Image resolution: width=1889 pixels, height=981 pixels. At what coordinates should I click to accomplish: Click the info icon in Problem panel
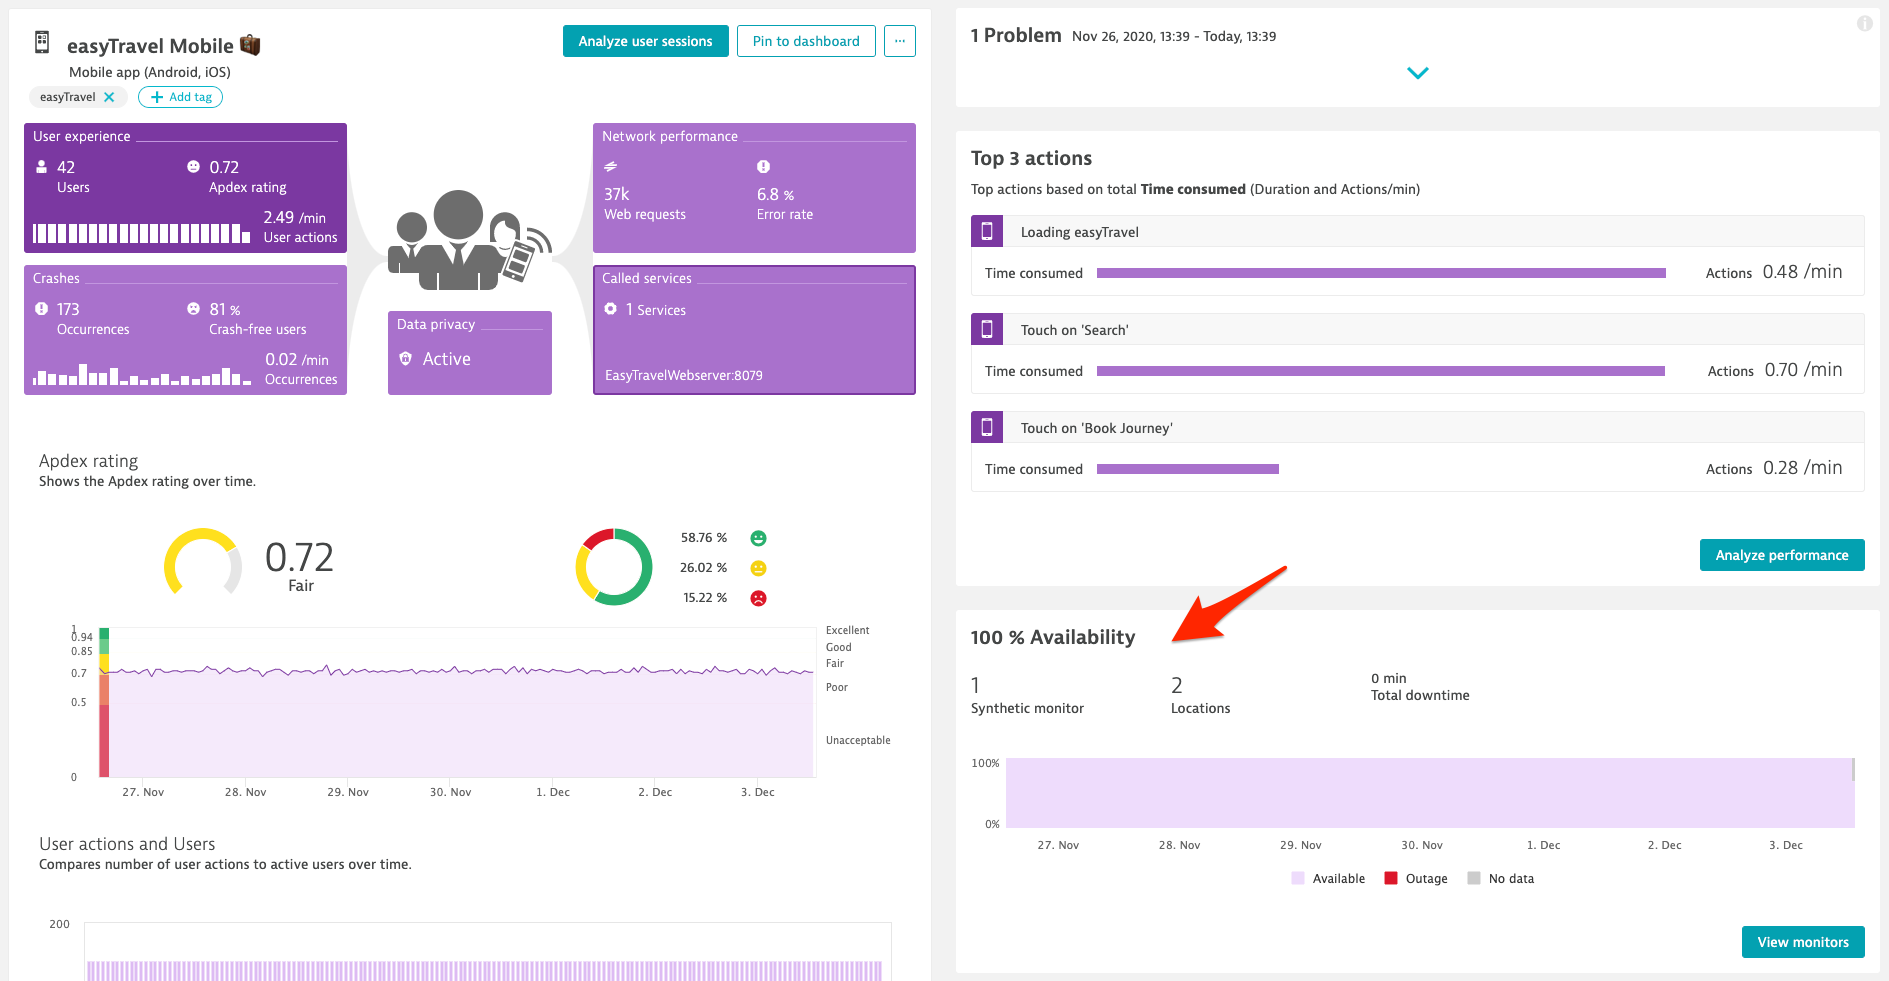1865,23
